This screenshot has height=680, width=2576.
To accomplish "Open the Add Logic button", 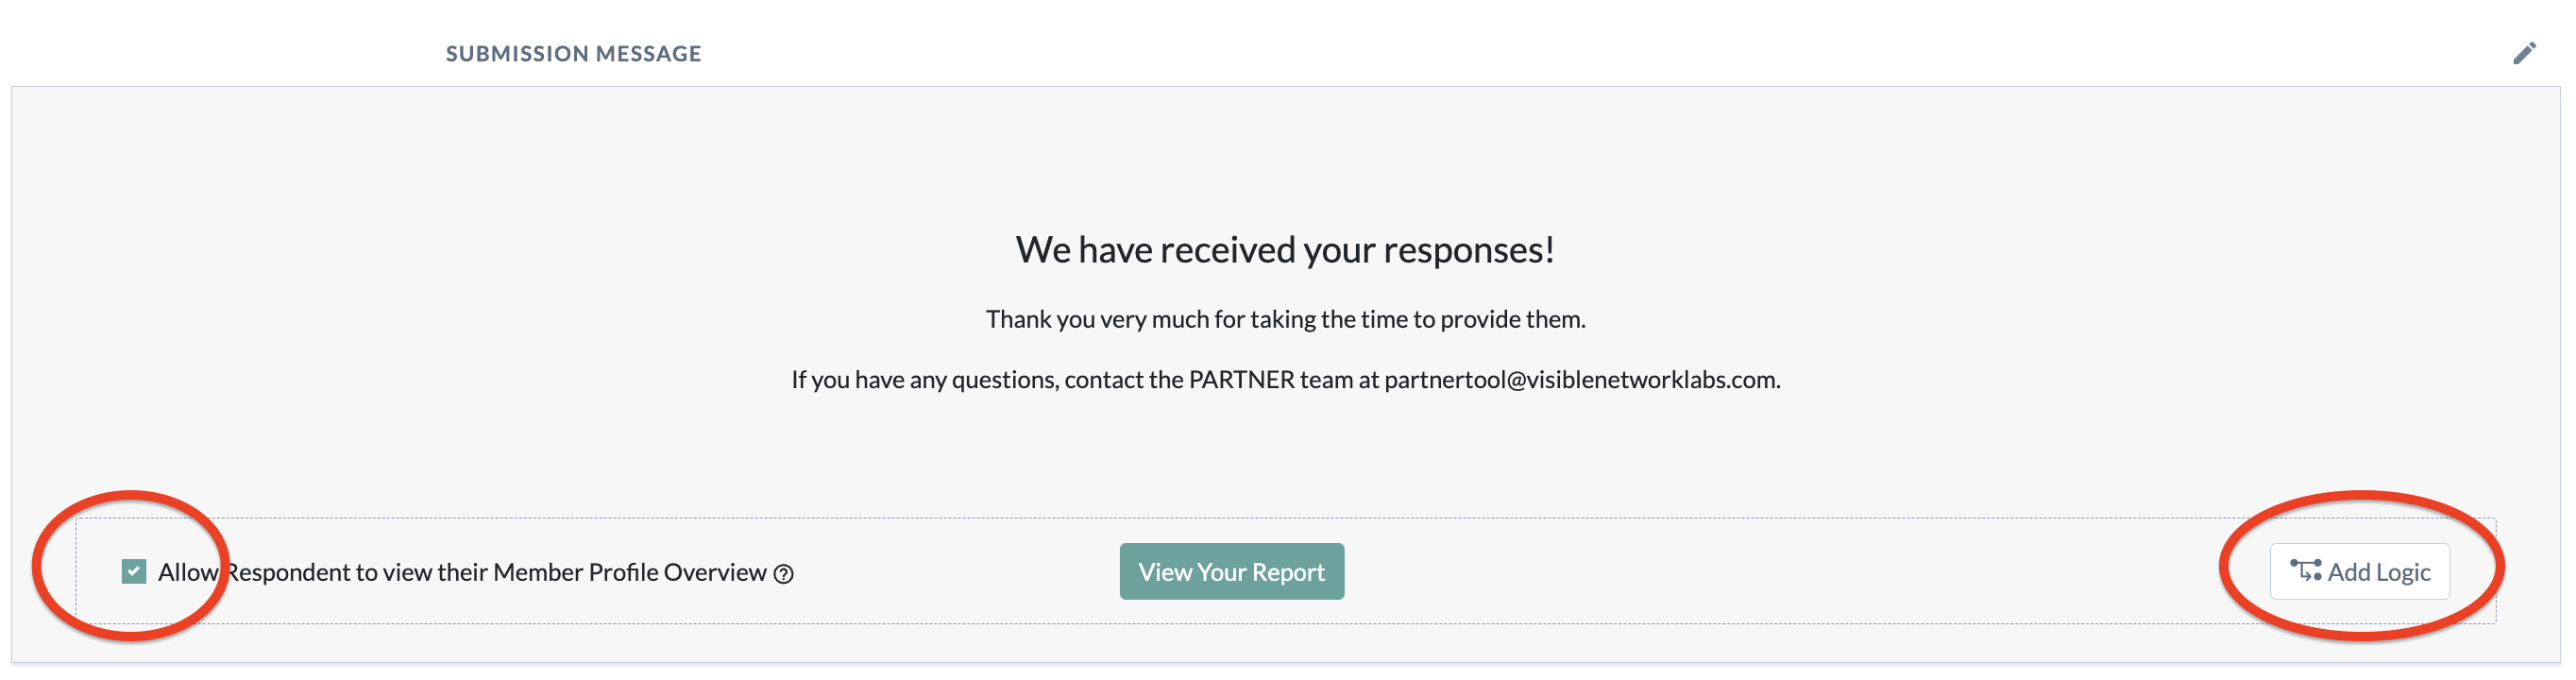I will point(2359,571).
